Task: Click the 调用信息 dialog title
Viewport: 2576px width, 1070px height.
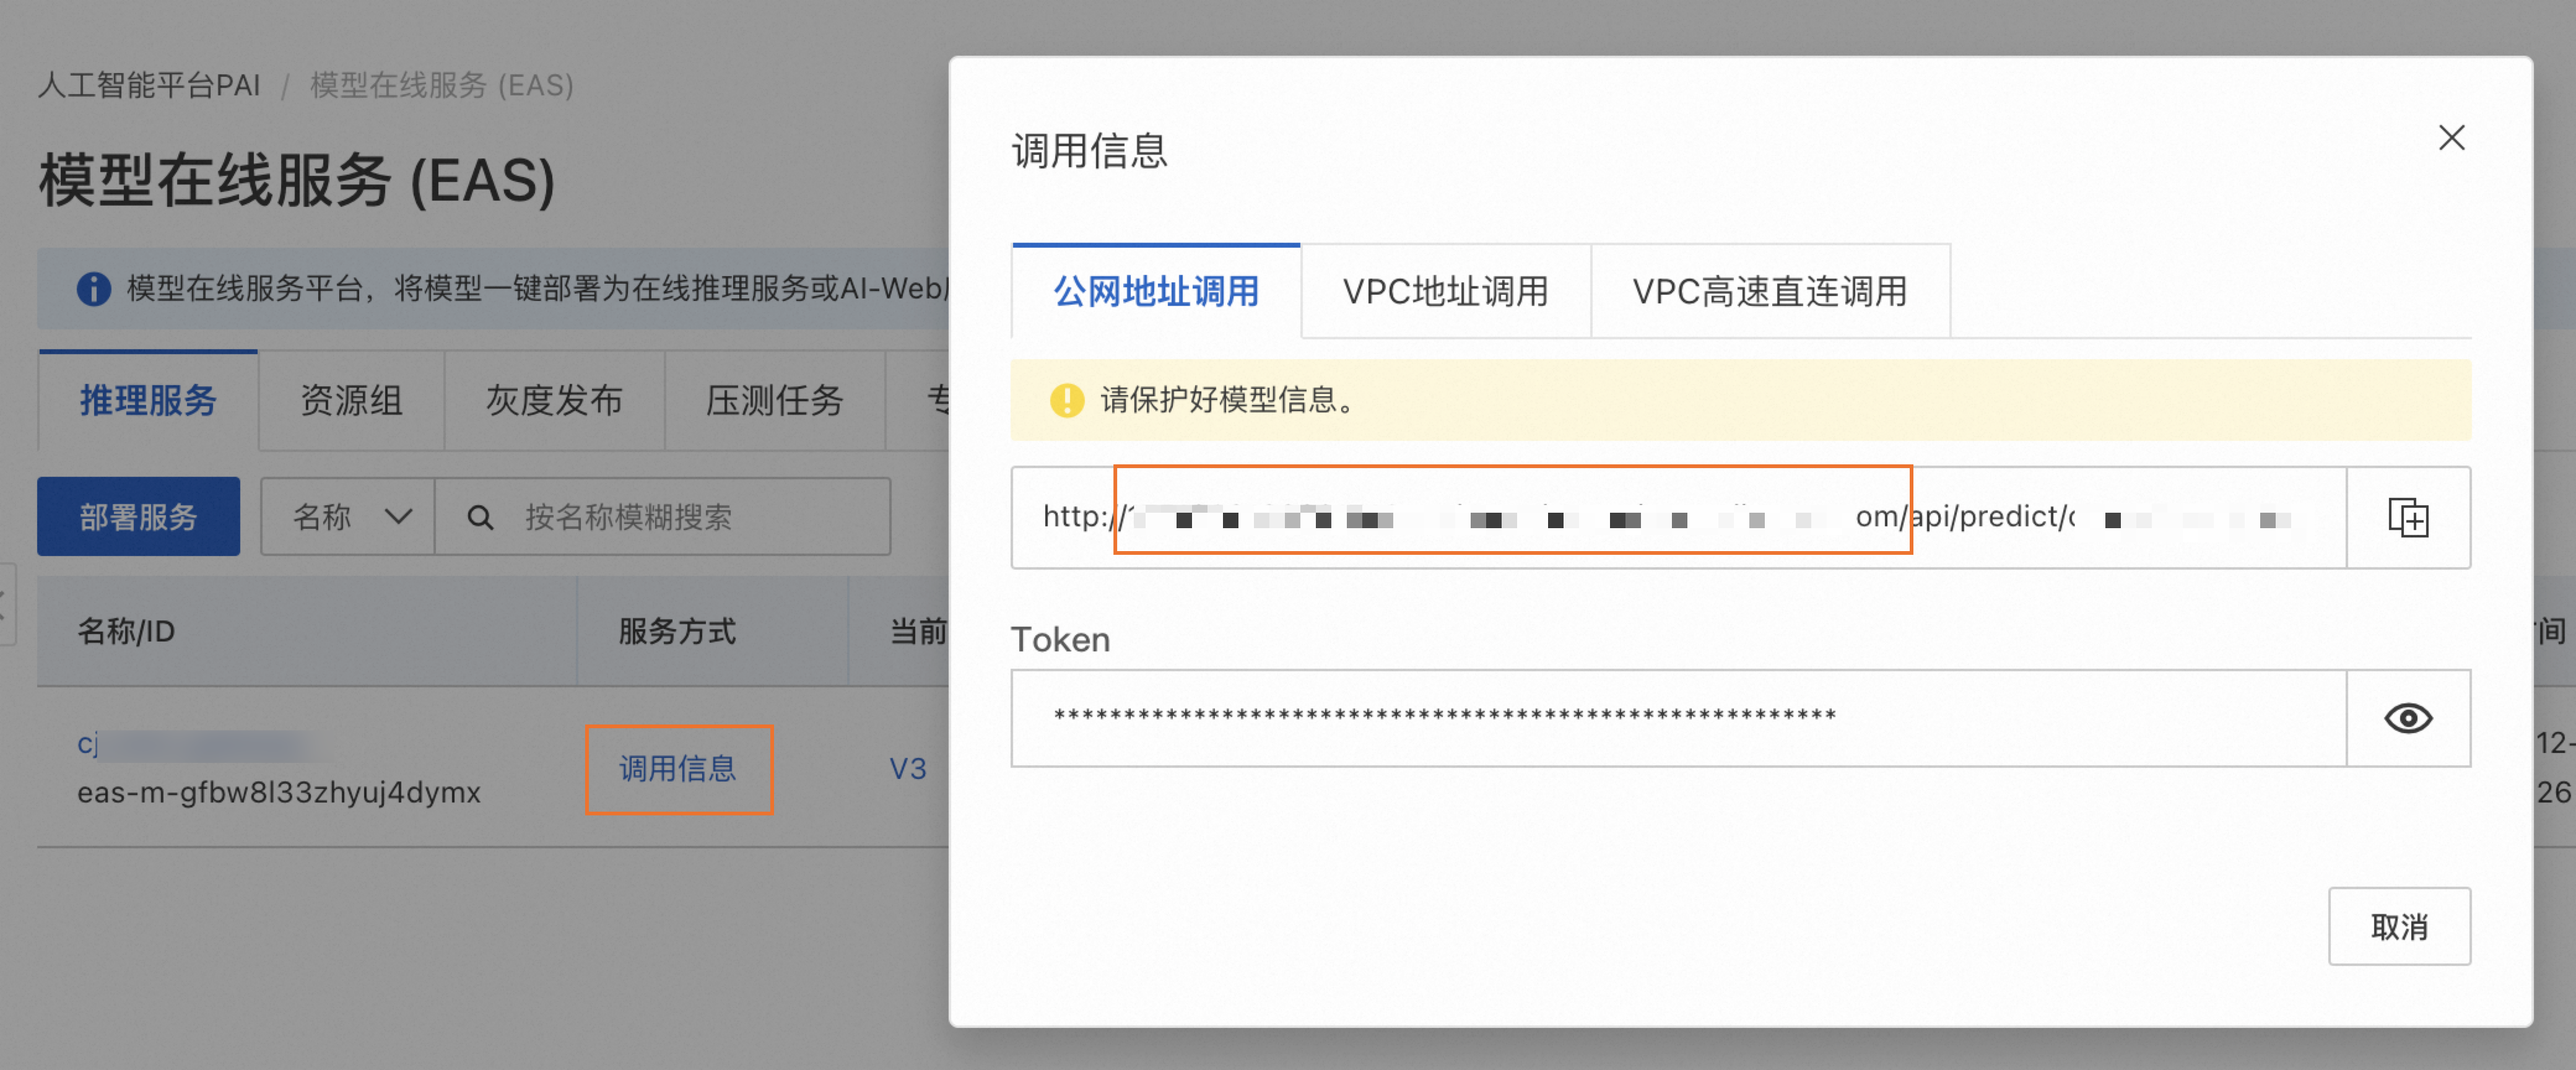Action: pyautogui.click(x=1089, y=151)
